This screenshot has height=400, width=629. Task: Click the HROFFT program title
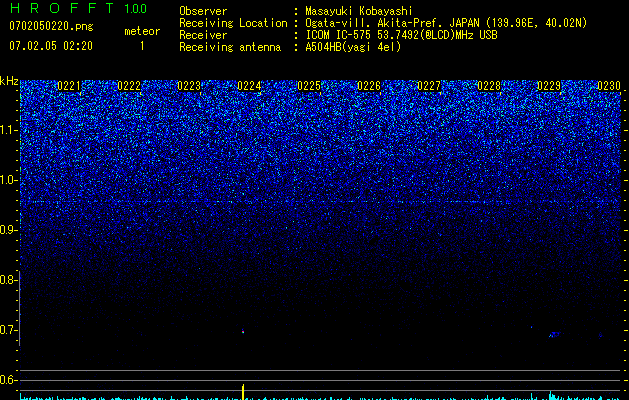click(62, 8)
